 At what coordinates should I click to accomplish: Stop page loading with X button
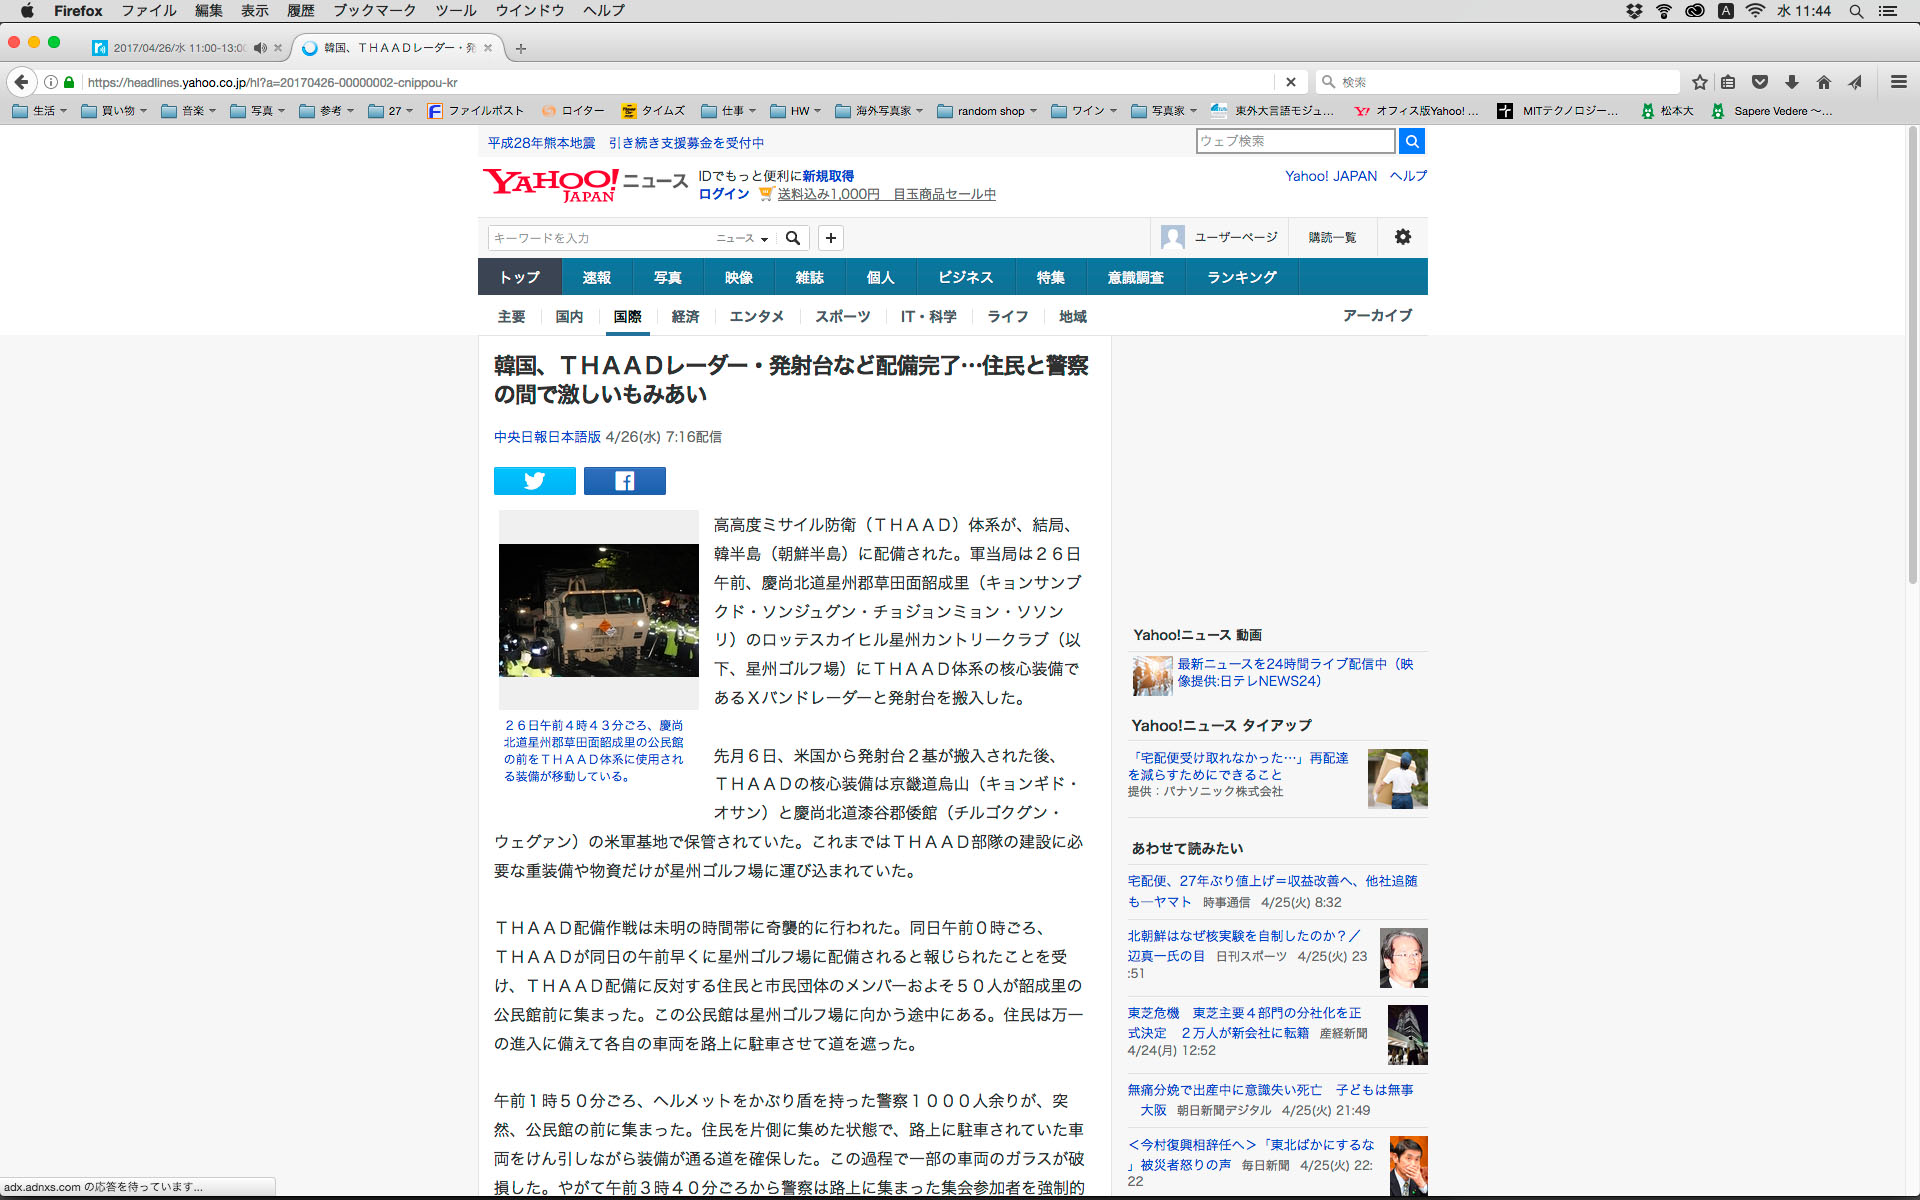click(1290, 82)
